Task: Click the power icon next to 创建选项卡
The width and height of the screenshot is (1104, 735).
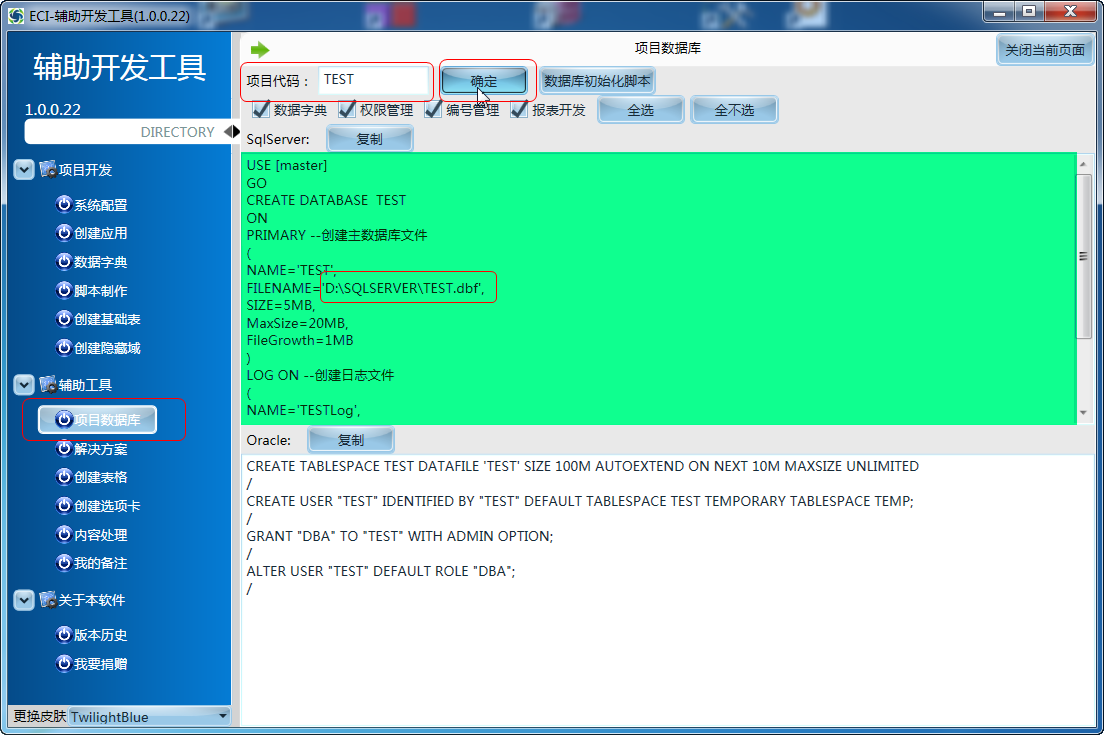Action: point(64,505)
